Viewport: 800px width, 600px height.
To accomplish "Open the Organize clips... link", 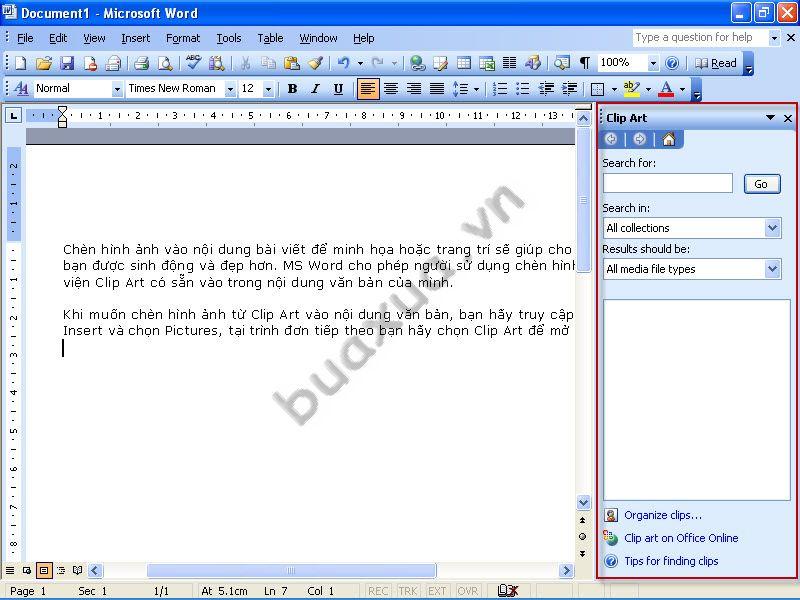I will click(x=663, y=515).
